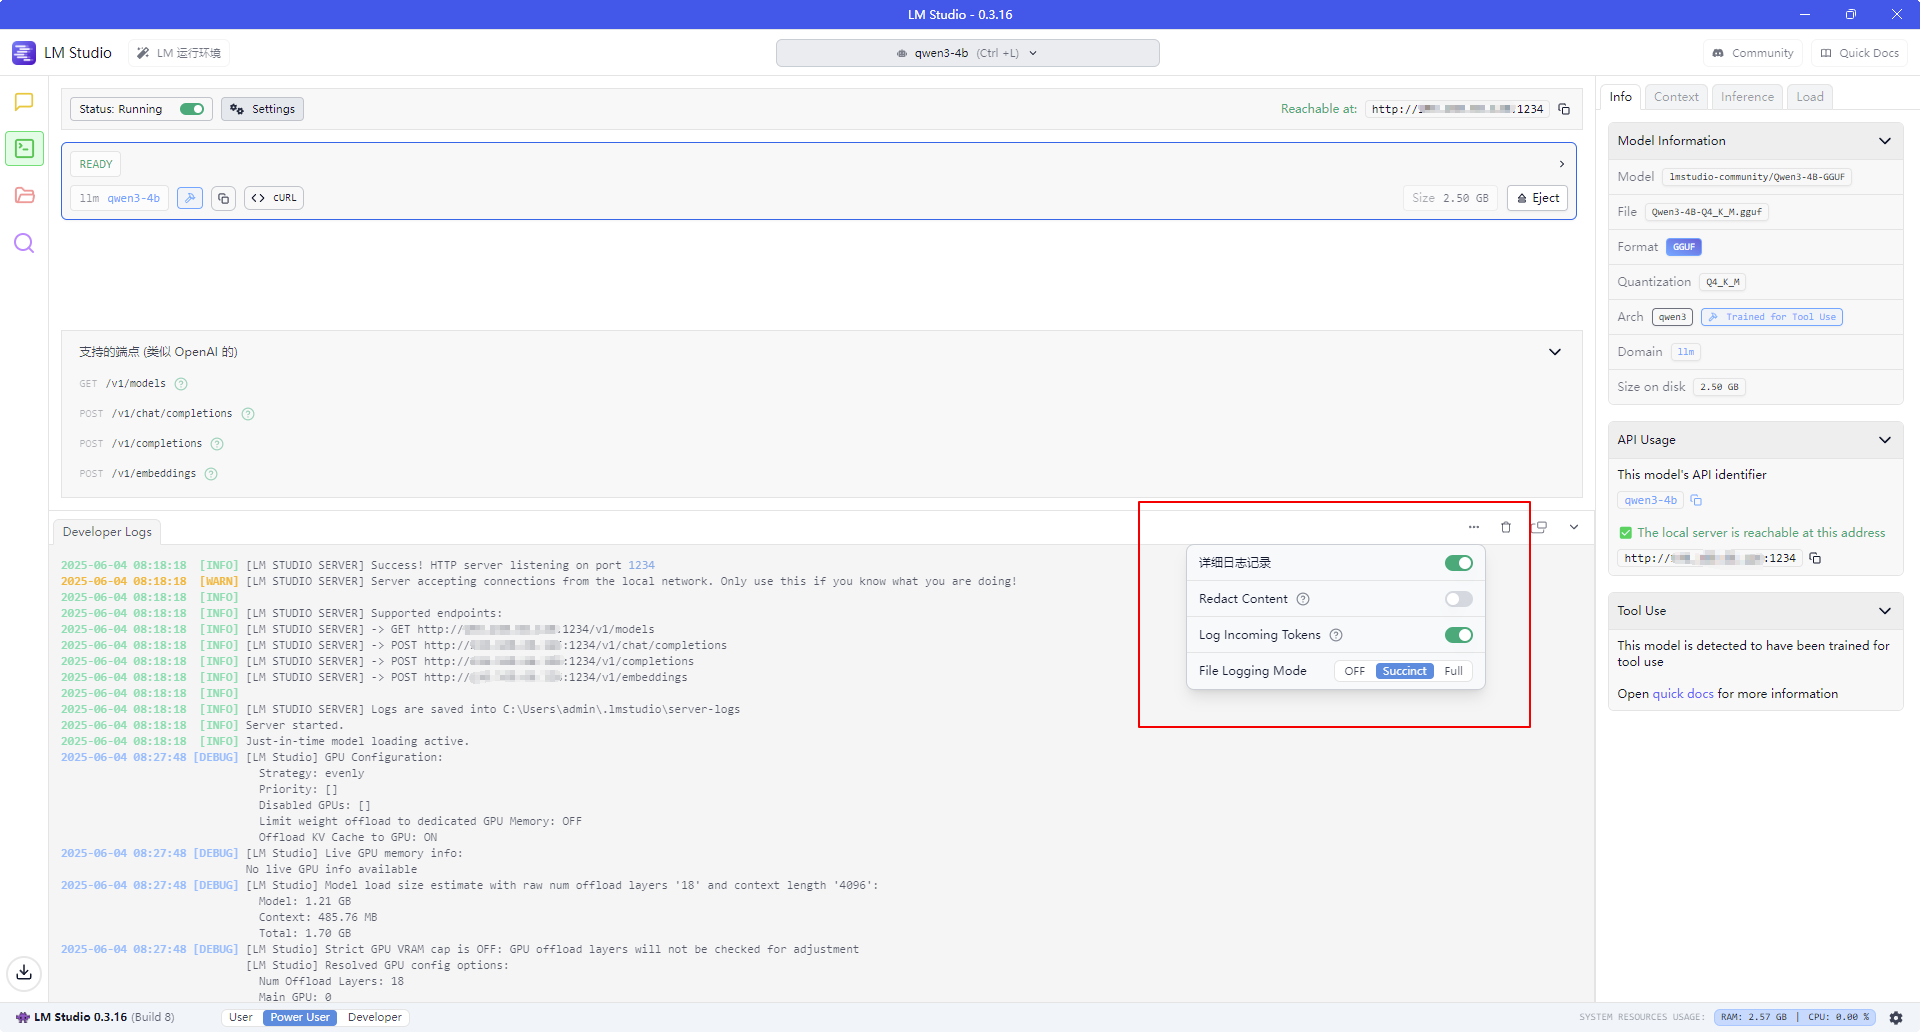Open quick docs link in Tool Use
The height and width of the screenshot is (1032, 1920).
(1683, 694)
